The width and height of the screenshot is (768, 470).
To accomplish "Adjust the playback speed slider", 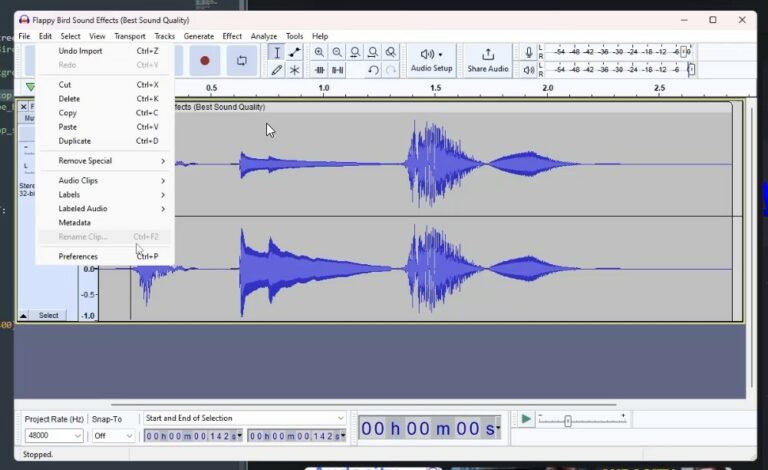I will (568, 421).
